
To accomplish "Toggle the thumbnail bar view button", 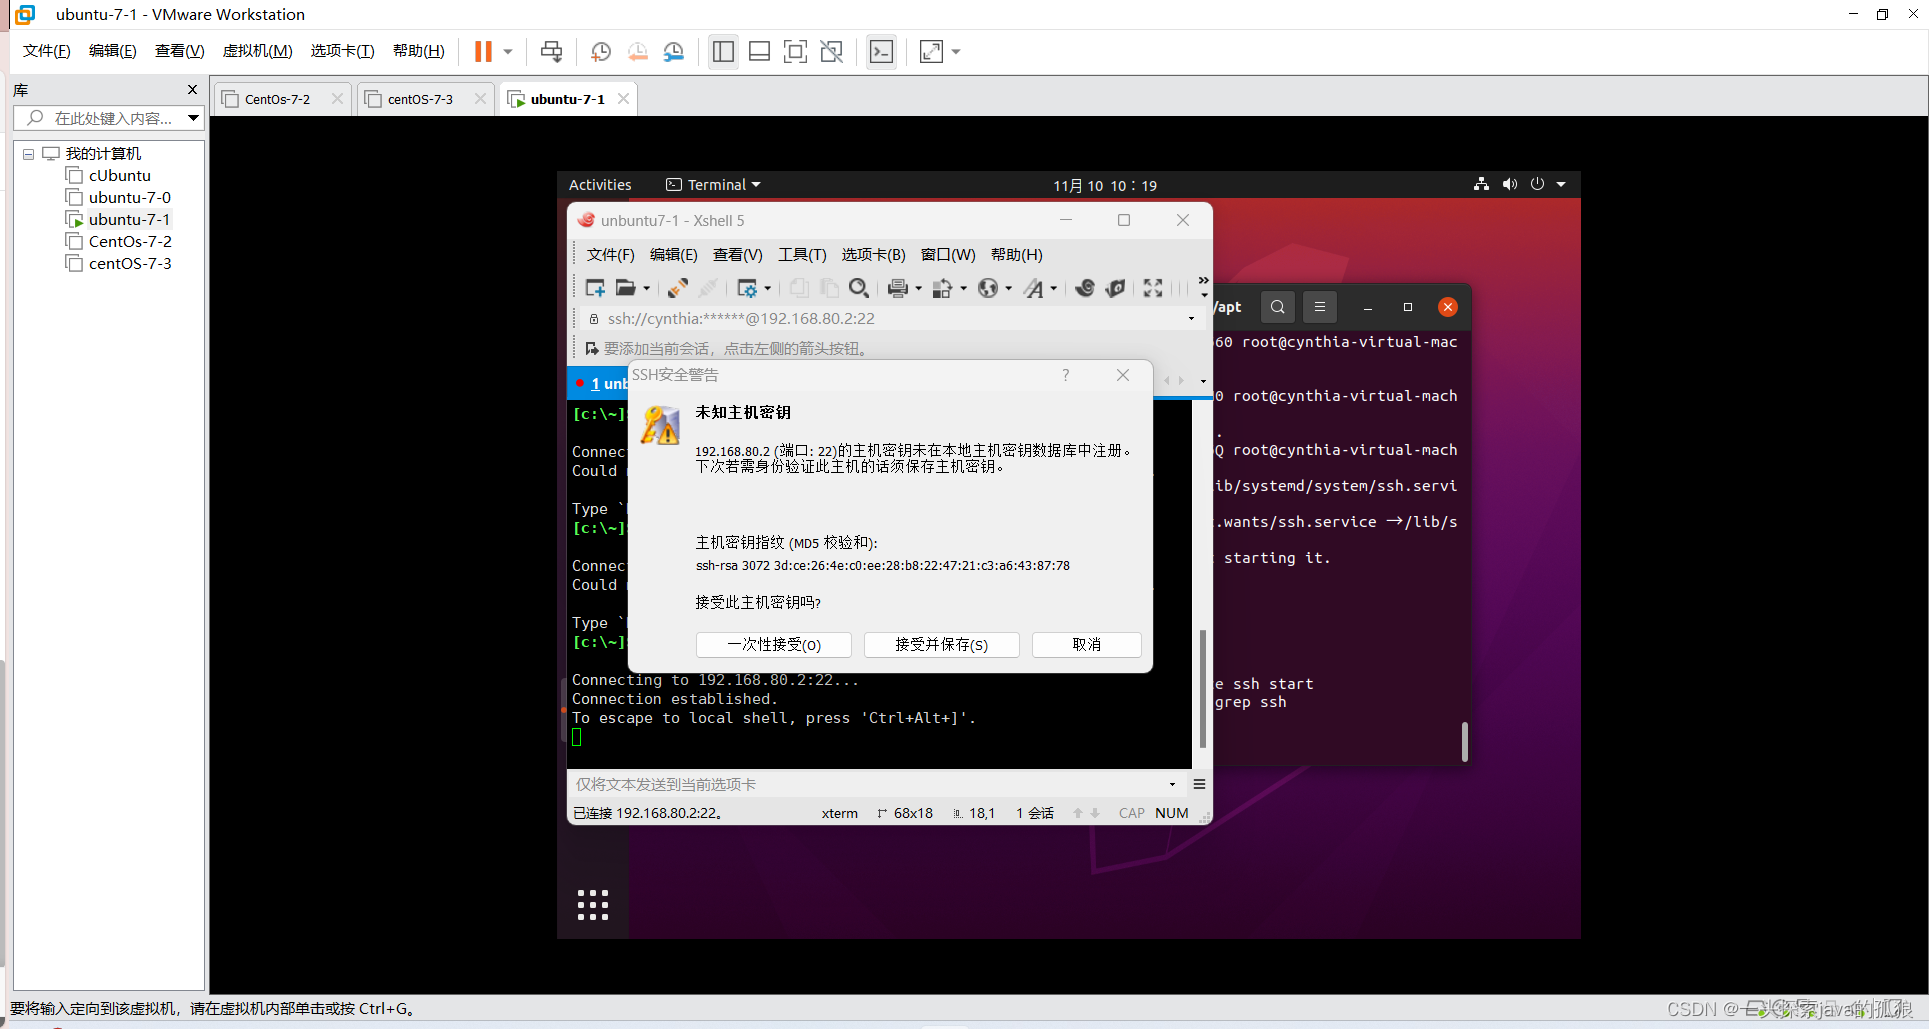I will [x=759, y=52].
